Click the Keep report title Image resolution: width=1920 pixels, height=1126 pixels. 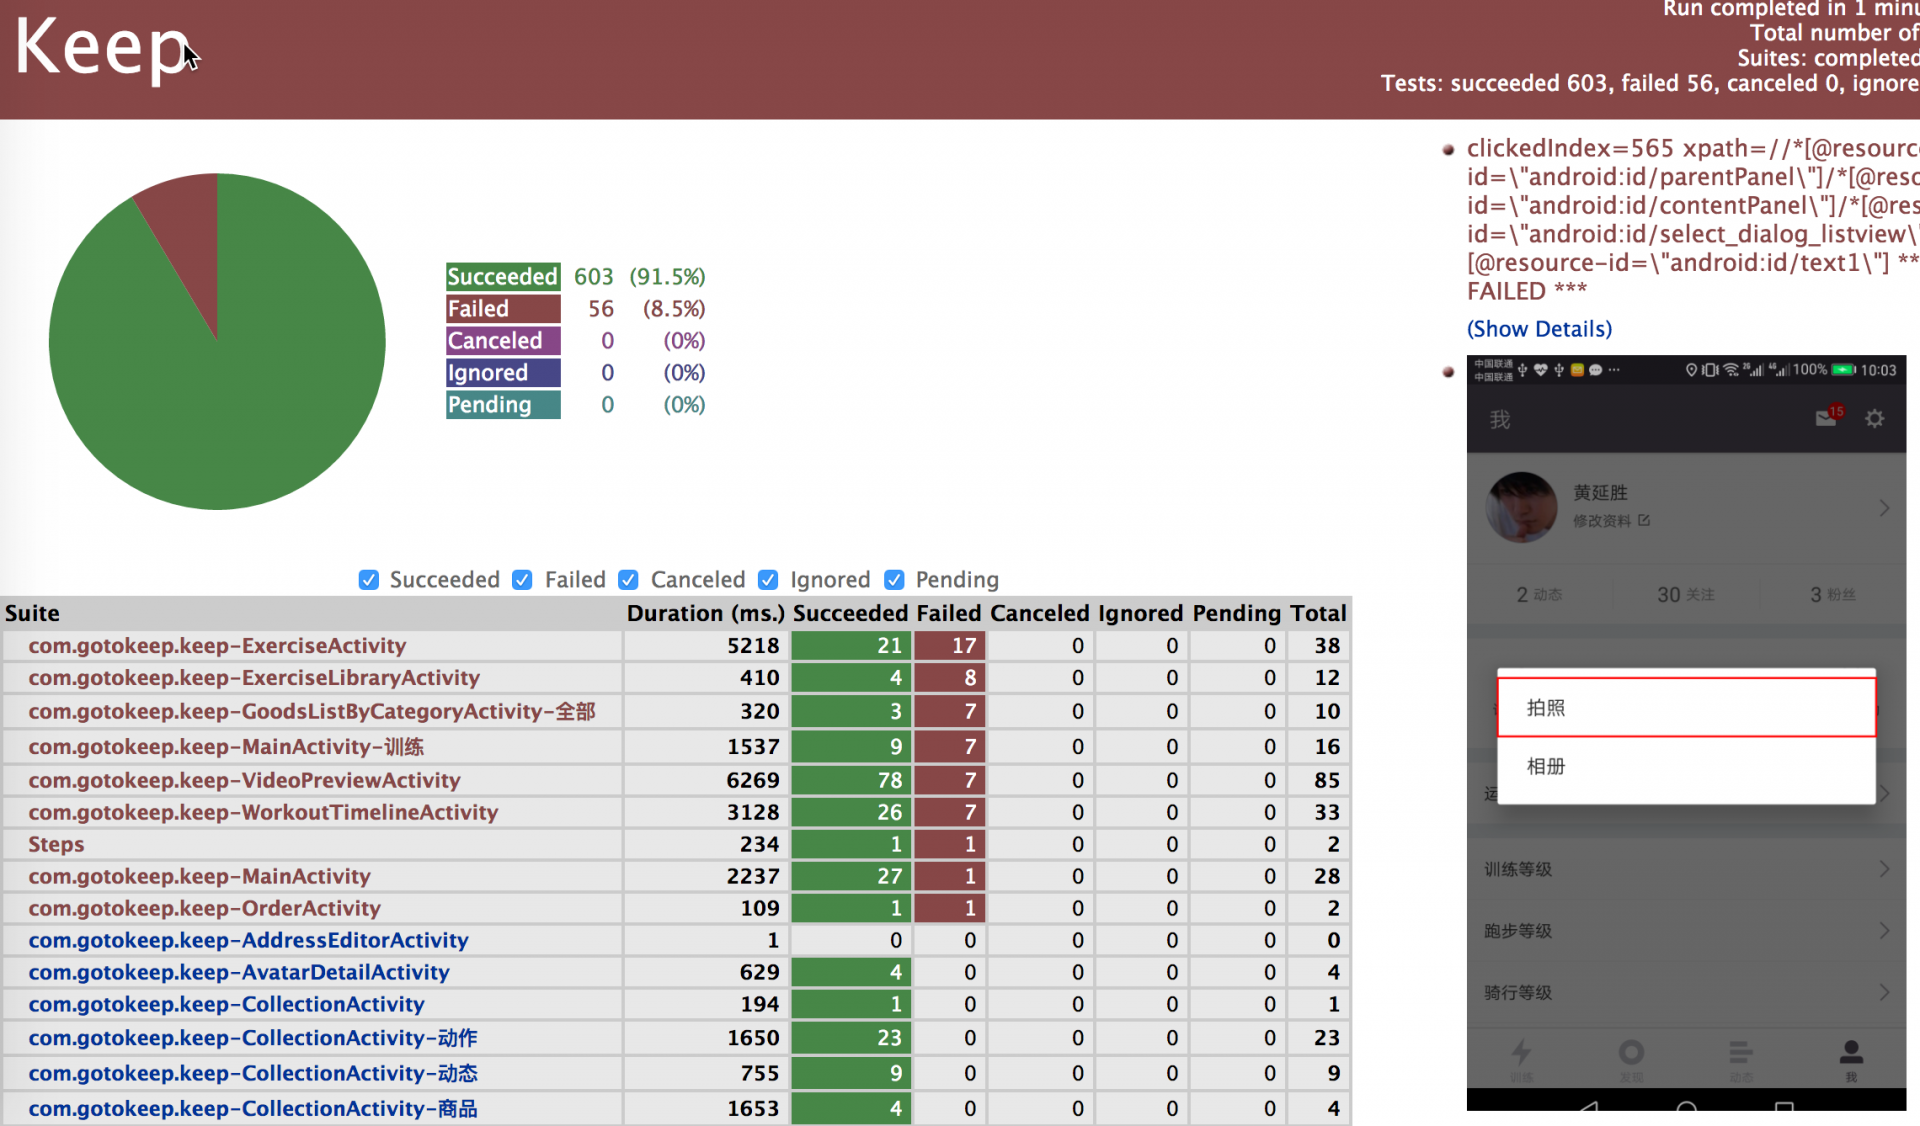[x=102, y=48]
